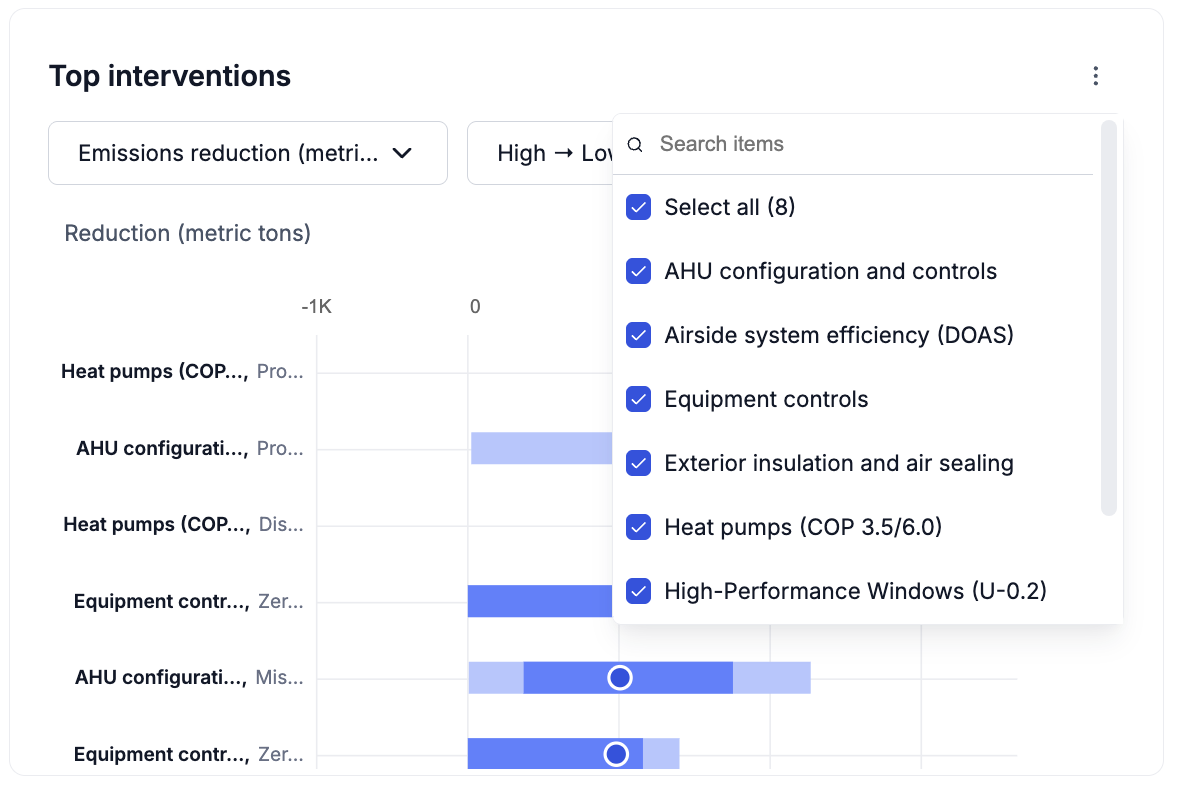The width and height of the screenshot is (1180, 792).
Task: Uncheck Airside system efficiency (DOAS)
Action: click(x=639, y=335)
